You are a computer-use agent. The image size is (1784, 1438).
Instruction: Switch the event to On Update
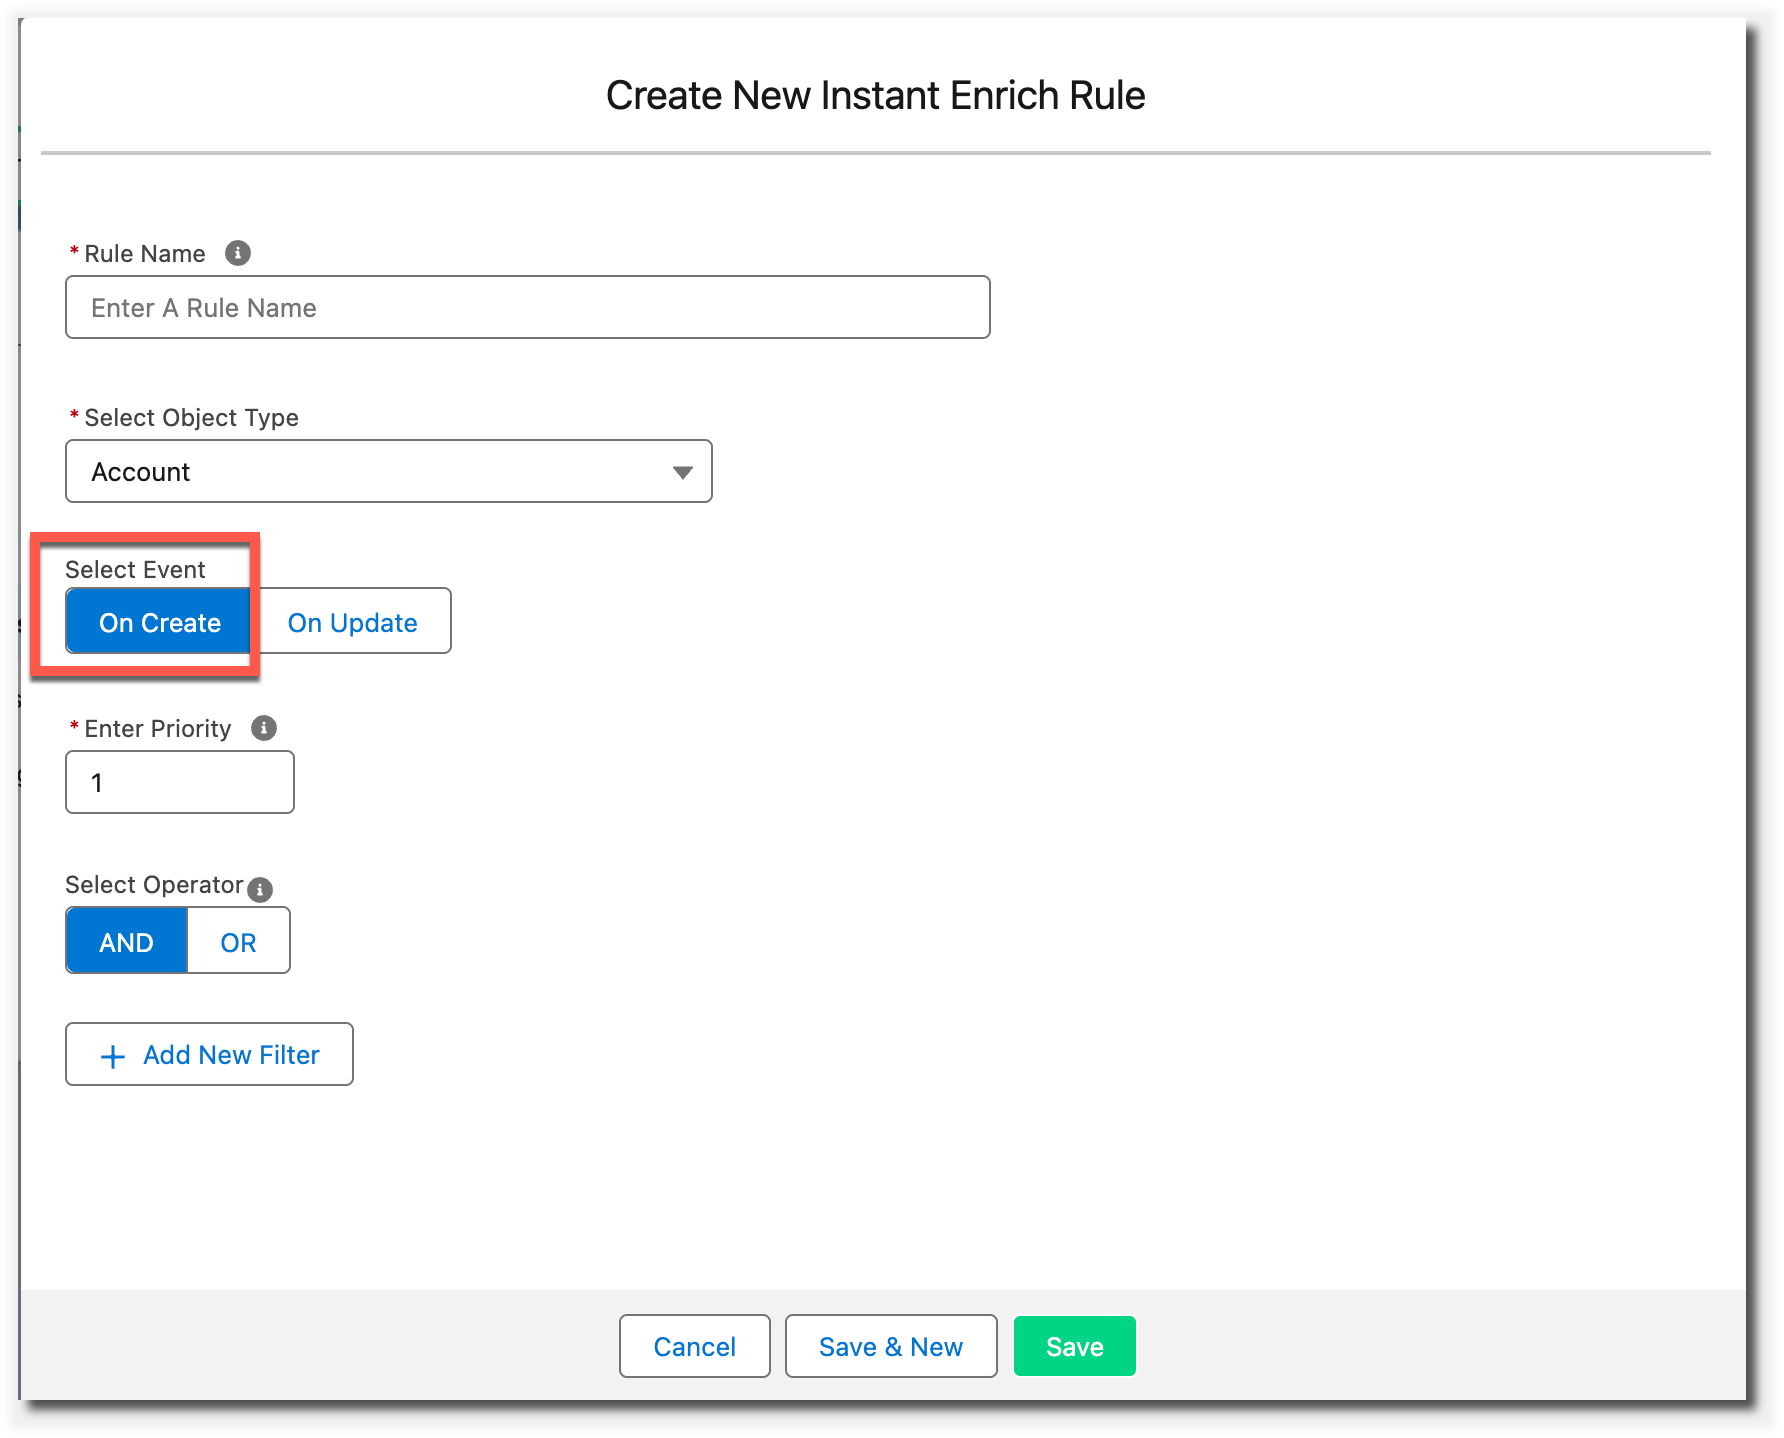(352, 622)
